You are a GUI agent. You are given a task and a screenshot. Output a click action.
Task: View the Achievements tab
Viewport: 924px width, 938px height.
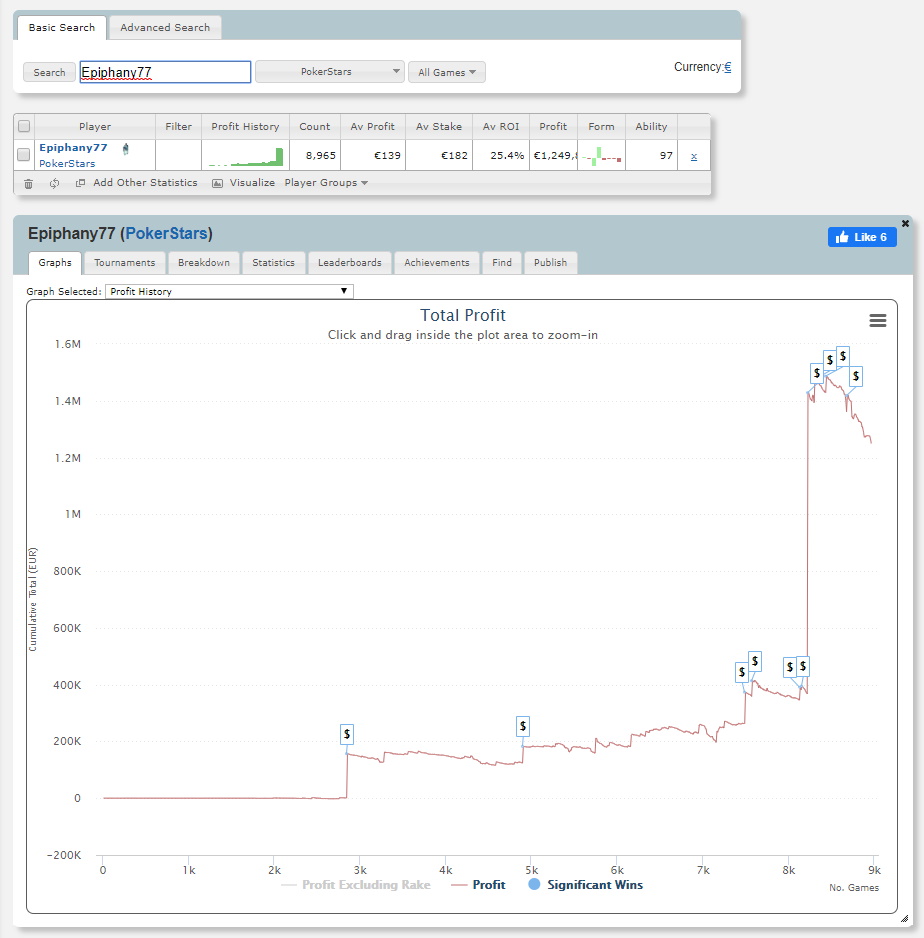click(x=437, y=263)
